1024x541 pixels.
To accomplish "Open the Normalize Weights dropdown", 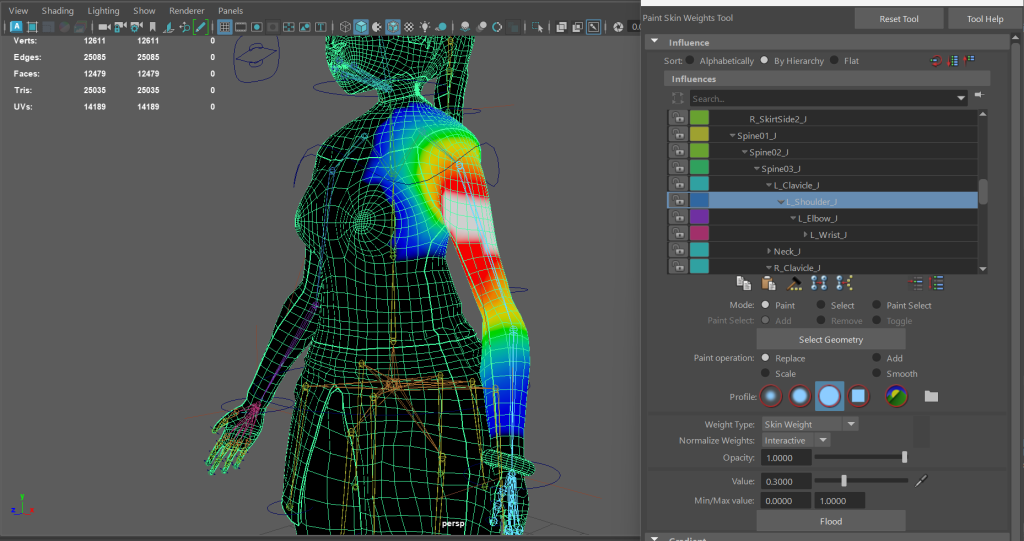I will pyautogui.click(x=795, y=440).
